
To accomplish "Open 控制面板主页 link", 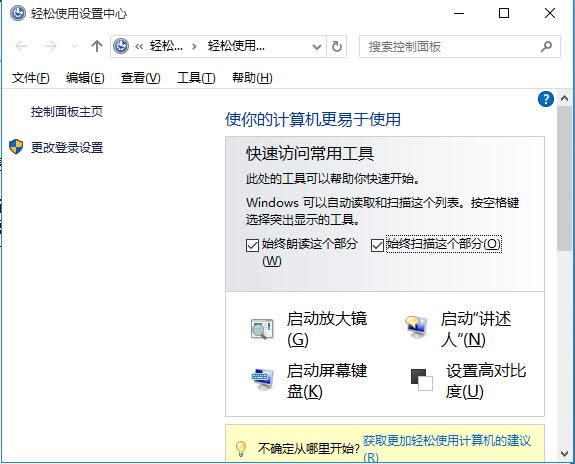I will [67, 112].
